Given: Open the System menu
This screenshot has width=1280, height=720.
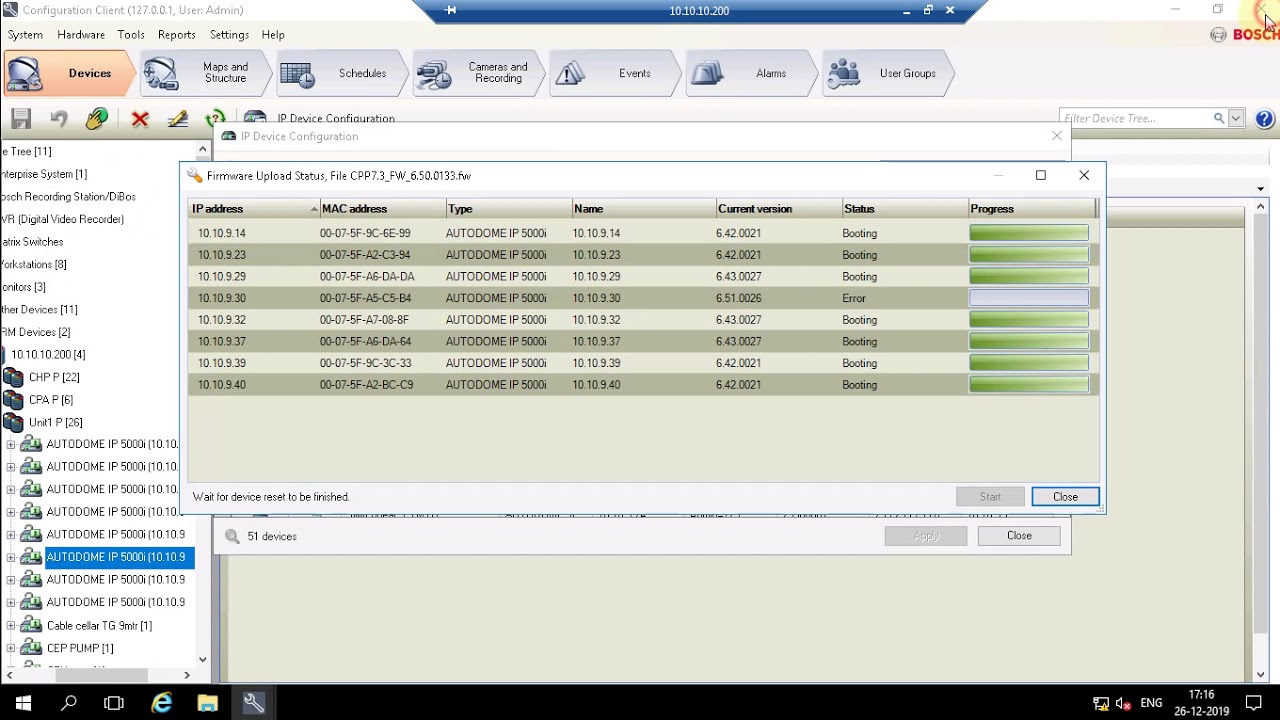Looking at the screenshot, I should (25, 35).
